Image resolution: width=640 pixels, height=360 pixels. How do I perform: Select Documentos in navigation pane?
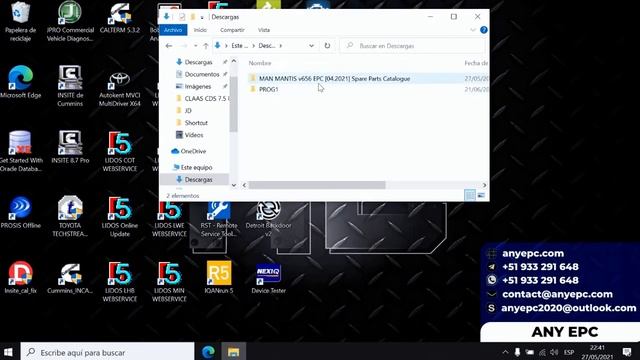tap(202, 74)
